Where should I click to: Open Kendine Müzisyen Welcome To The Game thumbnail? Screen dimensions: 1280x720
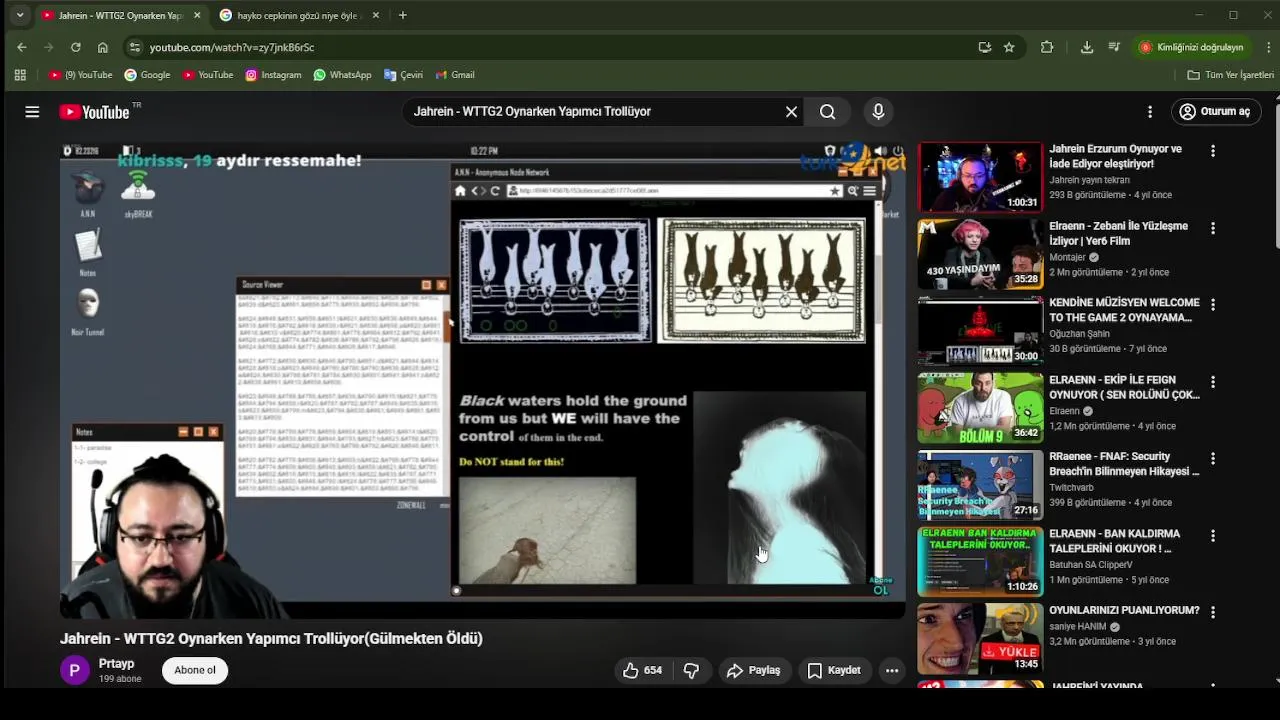click(980, 330)
